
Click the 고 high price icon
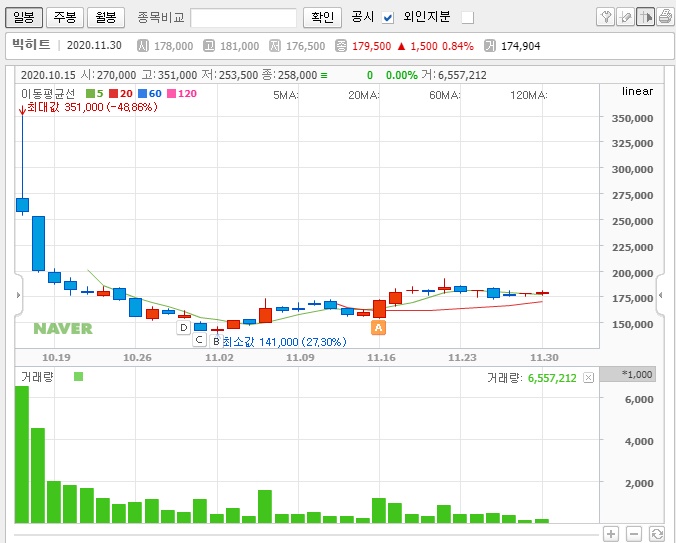click(209, 46)
